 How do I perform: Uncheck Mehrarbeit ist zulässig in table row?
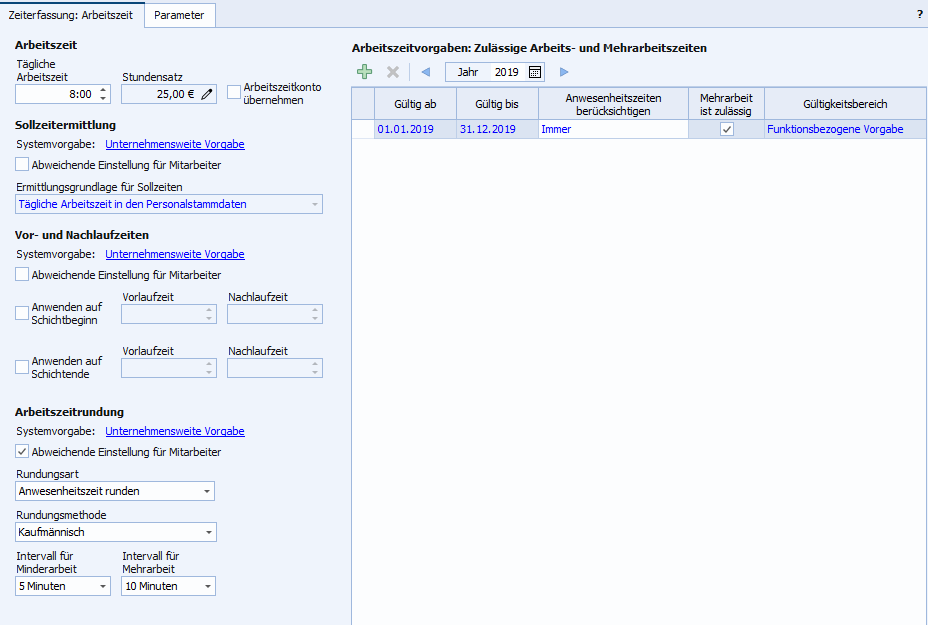tap(727, 129)
